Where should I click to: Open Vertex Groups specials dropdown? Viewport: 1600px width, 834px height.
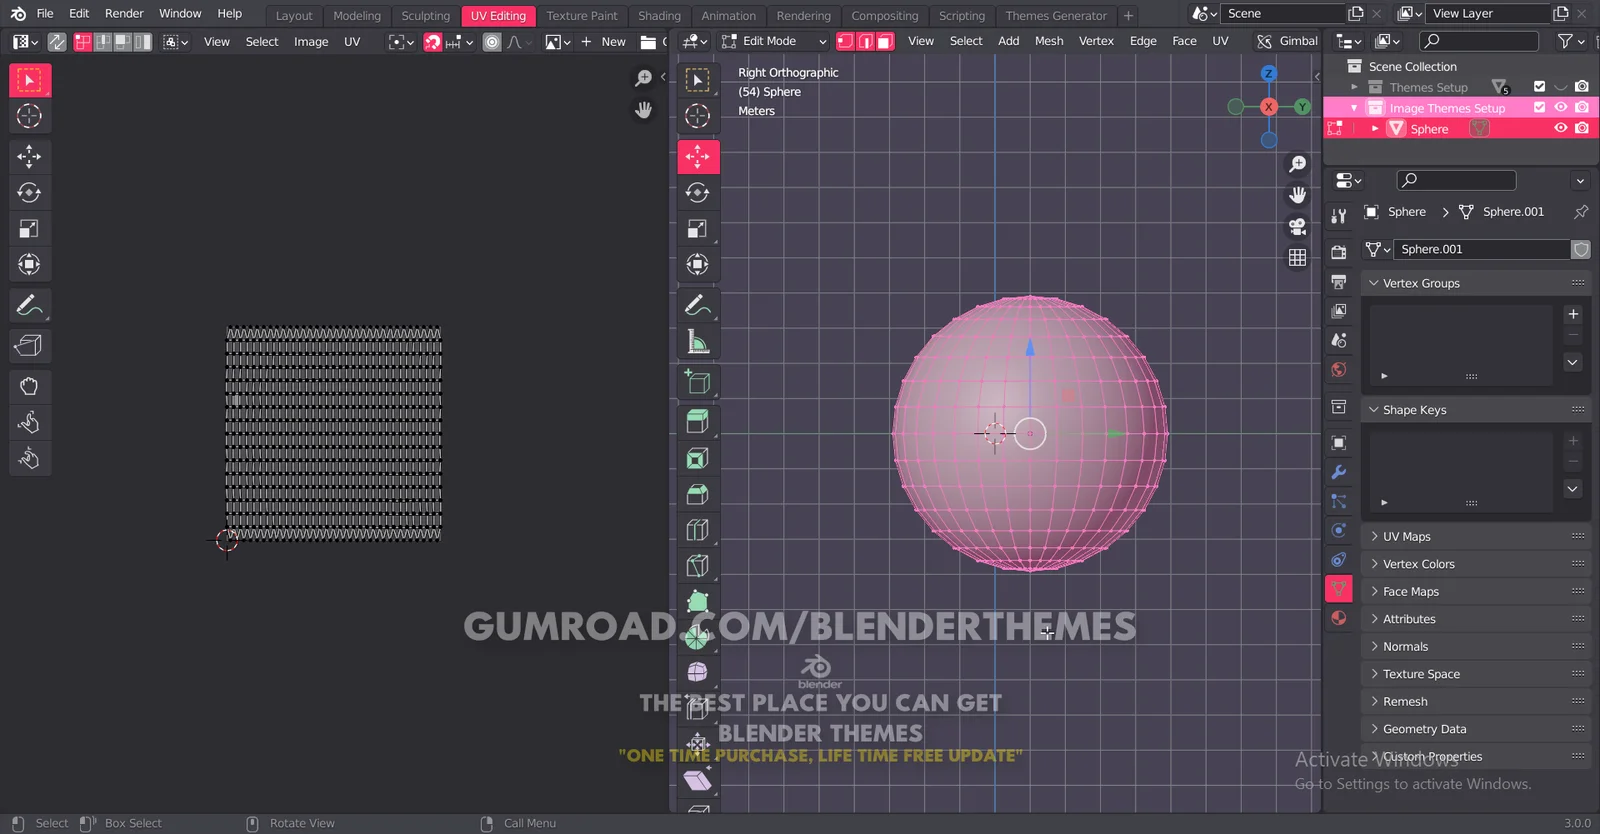1572,362
